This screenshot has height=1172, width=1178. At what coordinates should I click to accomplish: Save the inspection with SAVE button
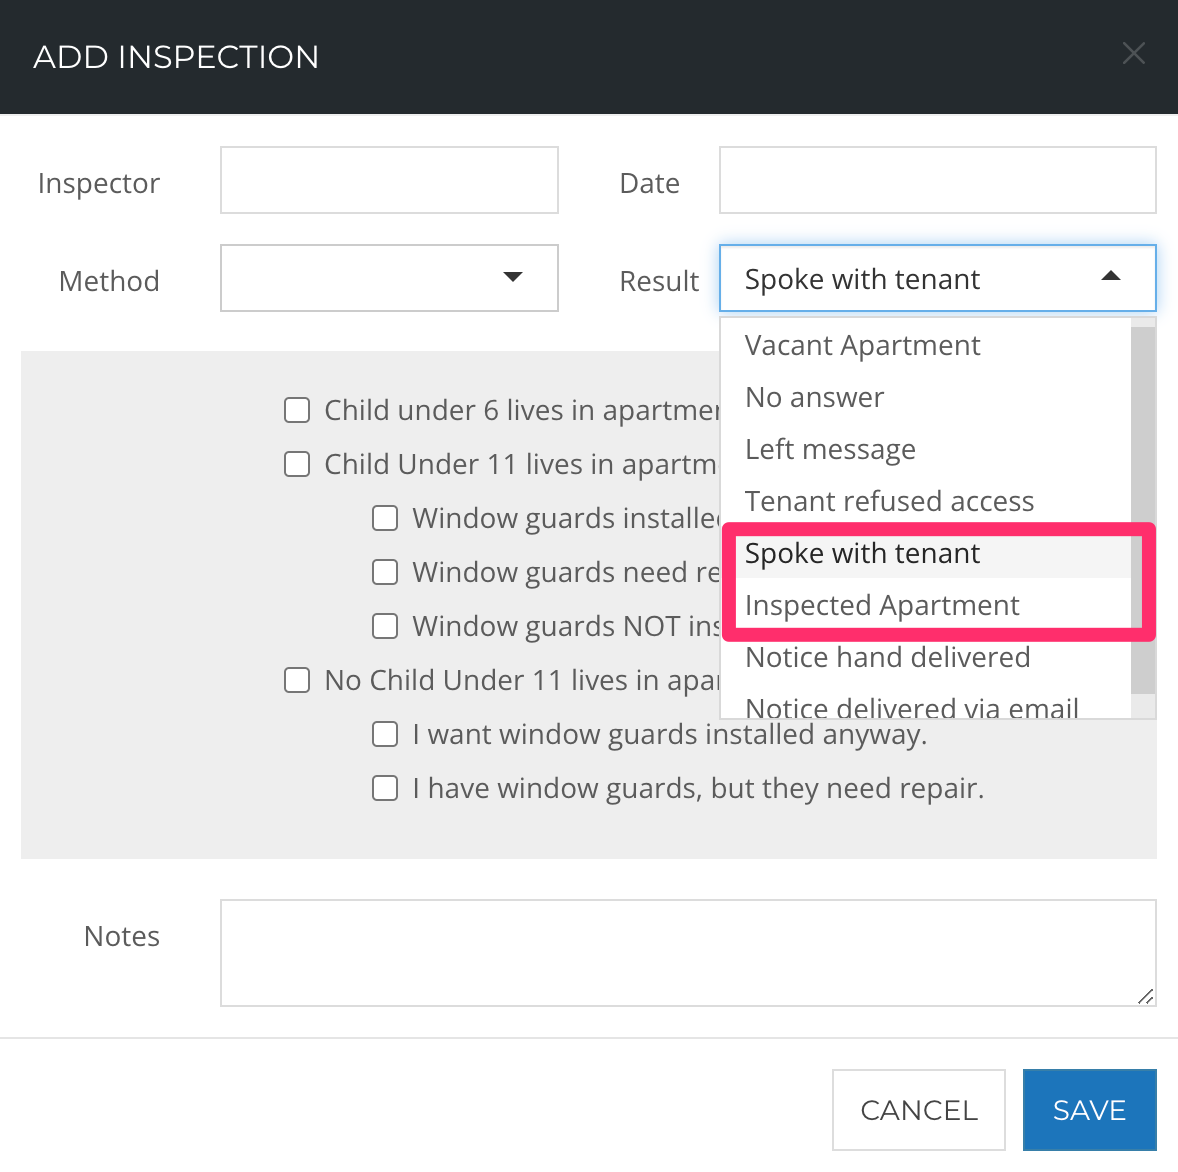[x=1089, y=1110]
